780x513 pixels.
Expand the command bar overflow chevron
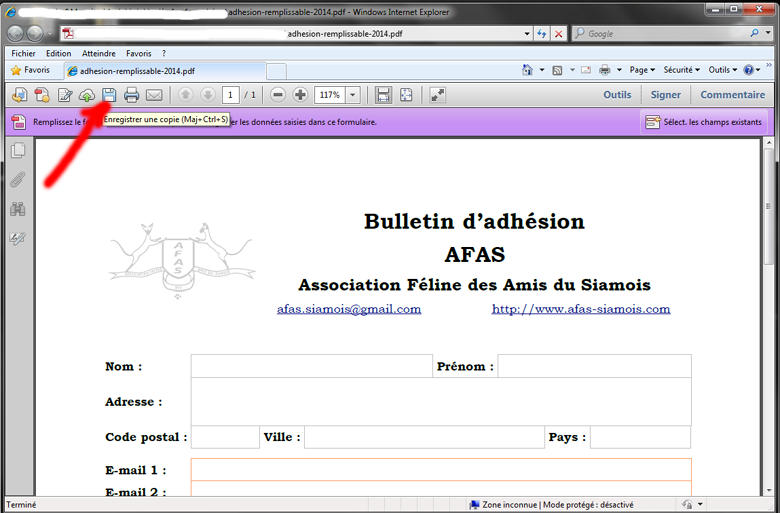769,65
